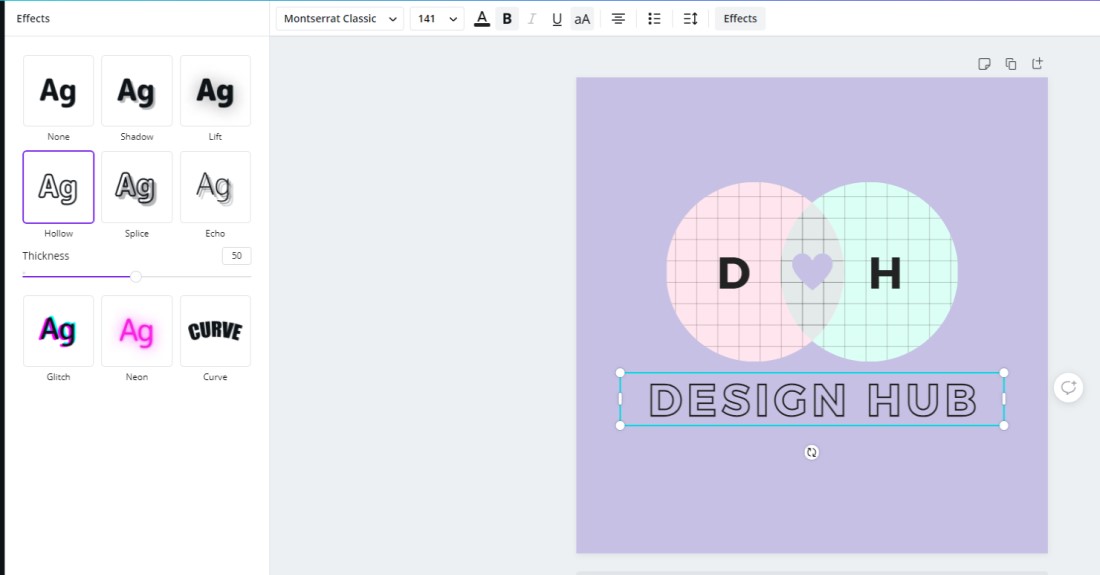Image resolution: width=1100 pixels, height=575 pixels.
Task: Apply the Lift text effect
Action: (215, 91)
